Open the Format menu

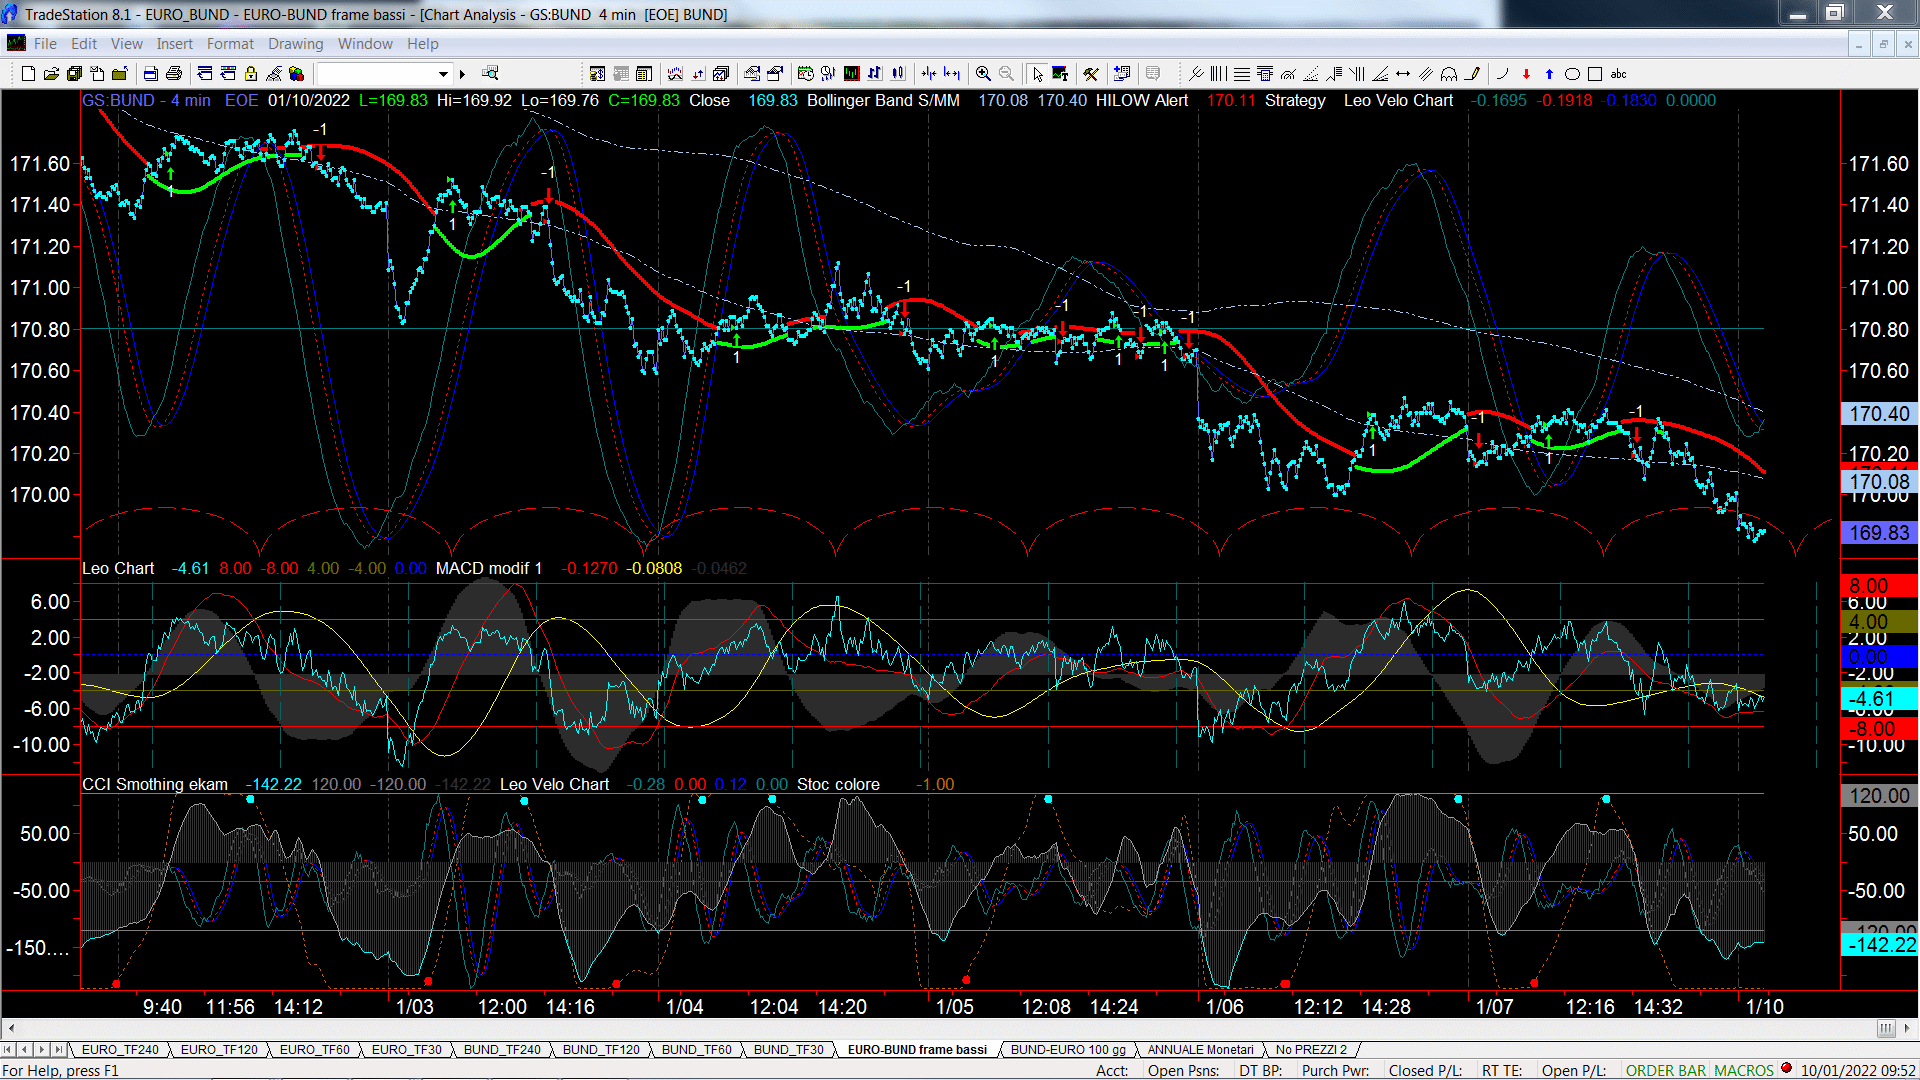tap(230, 44)
